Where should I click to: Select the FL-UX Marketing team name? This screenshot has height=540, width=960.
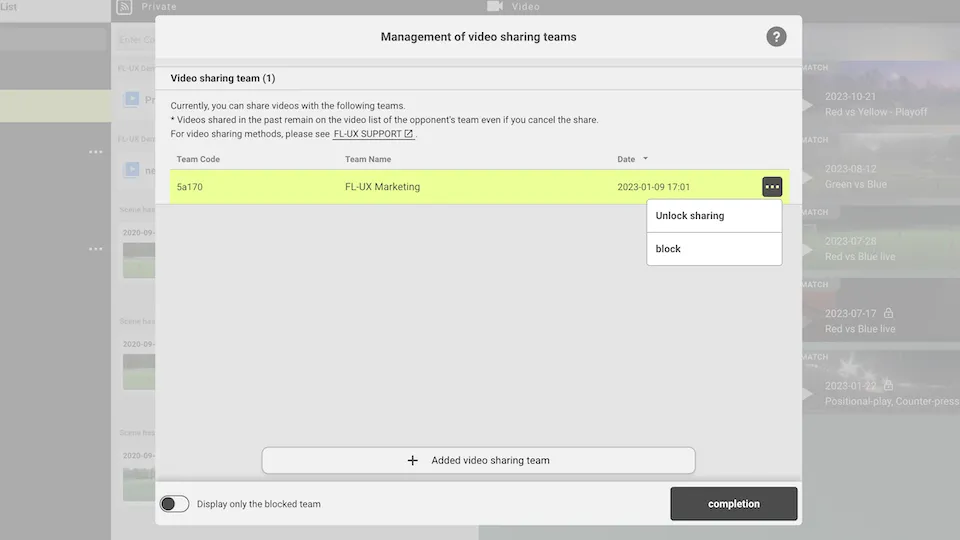pyautogui.click(x=382, y=187)
